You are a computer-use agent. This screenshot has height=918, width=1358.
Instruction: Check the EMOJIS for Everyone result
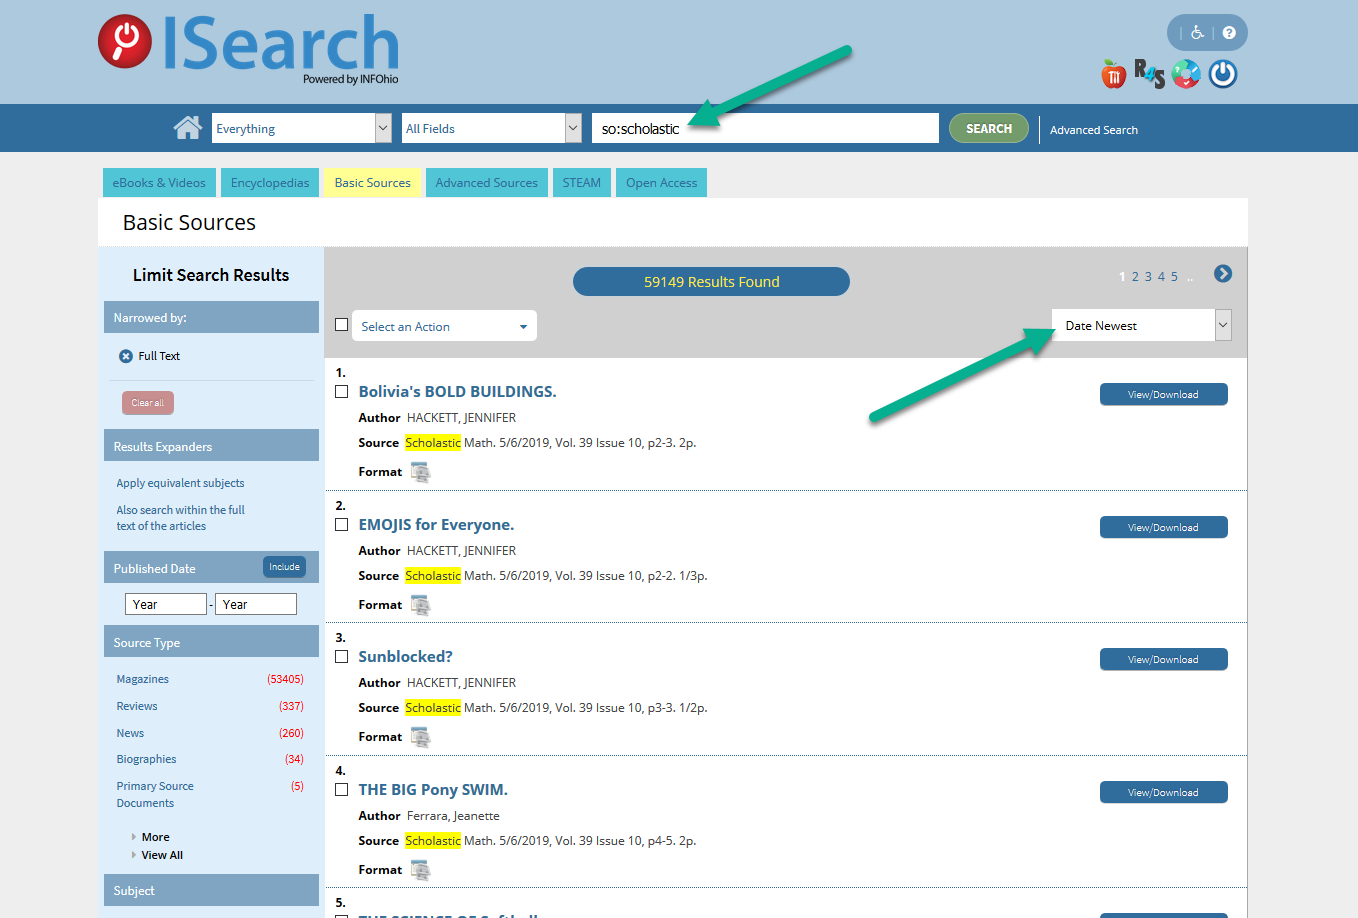coord(342,525)
